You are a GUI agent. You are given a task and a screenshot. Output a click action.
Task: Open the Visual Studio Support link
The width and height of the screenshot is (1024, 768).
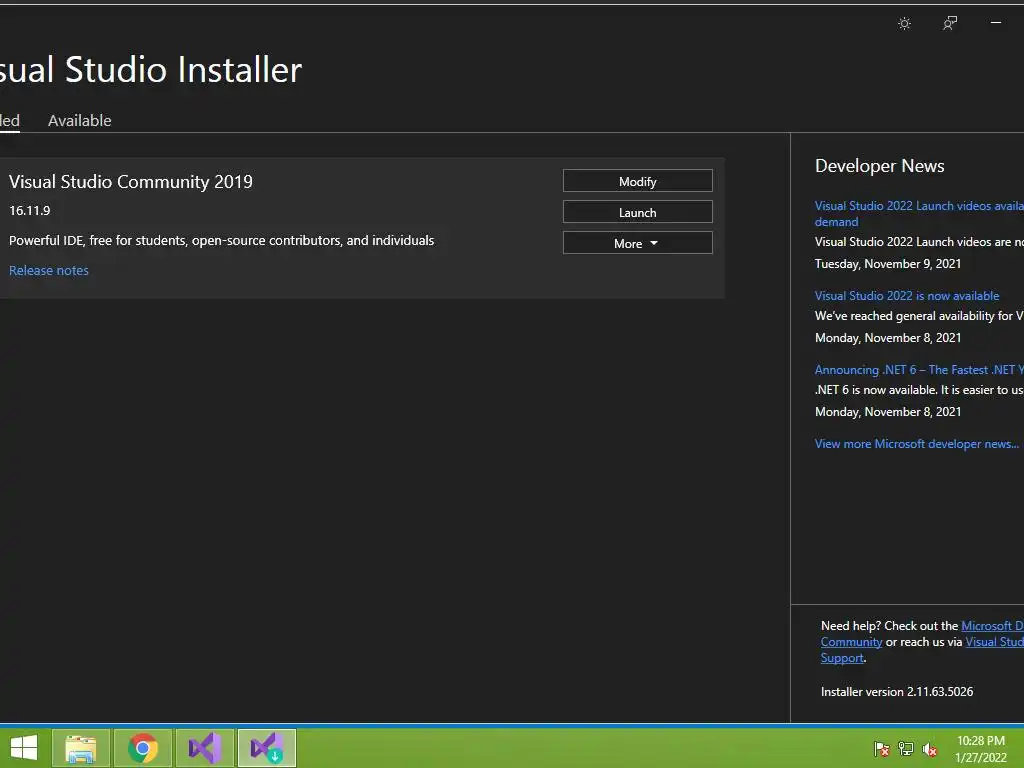994,642
